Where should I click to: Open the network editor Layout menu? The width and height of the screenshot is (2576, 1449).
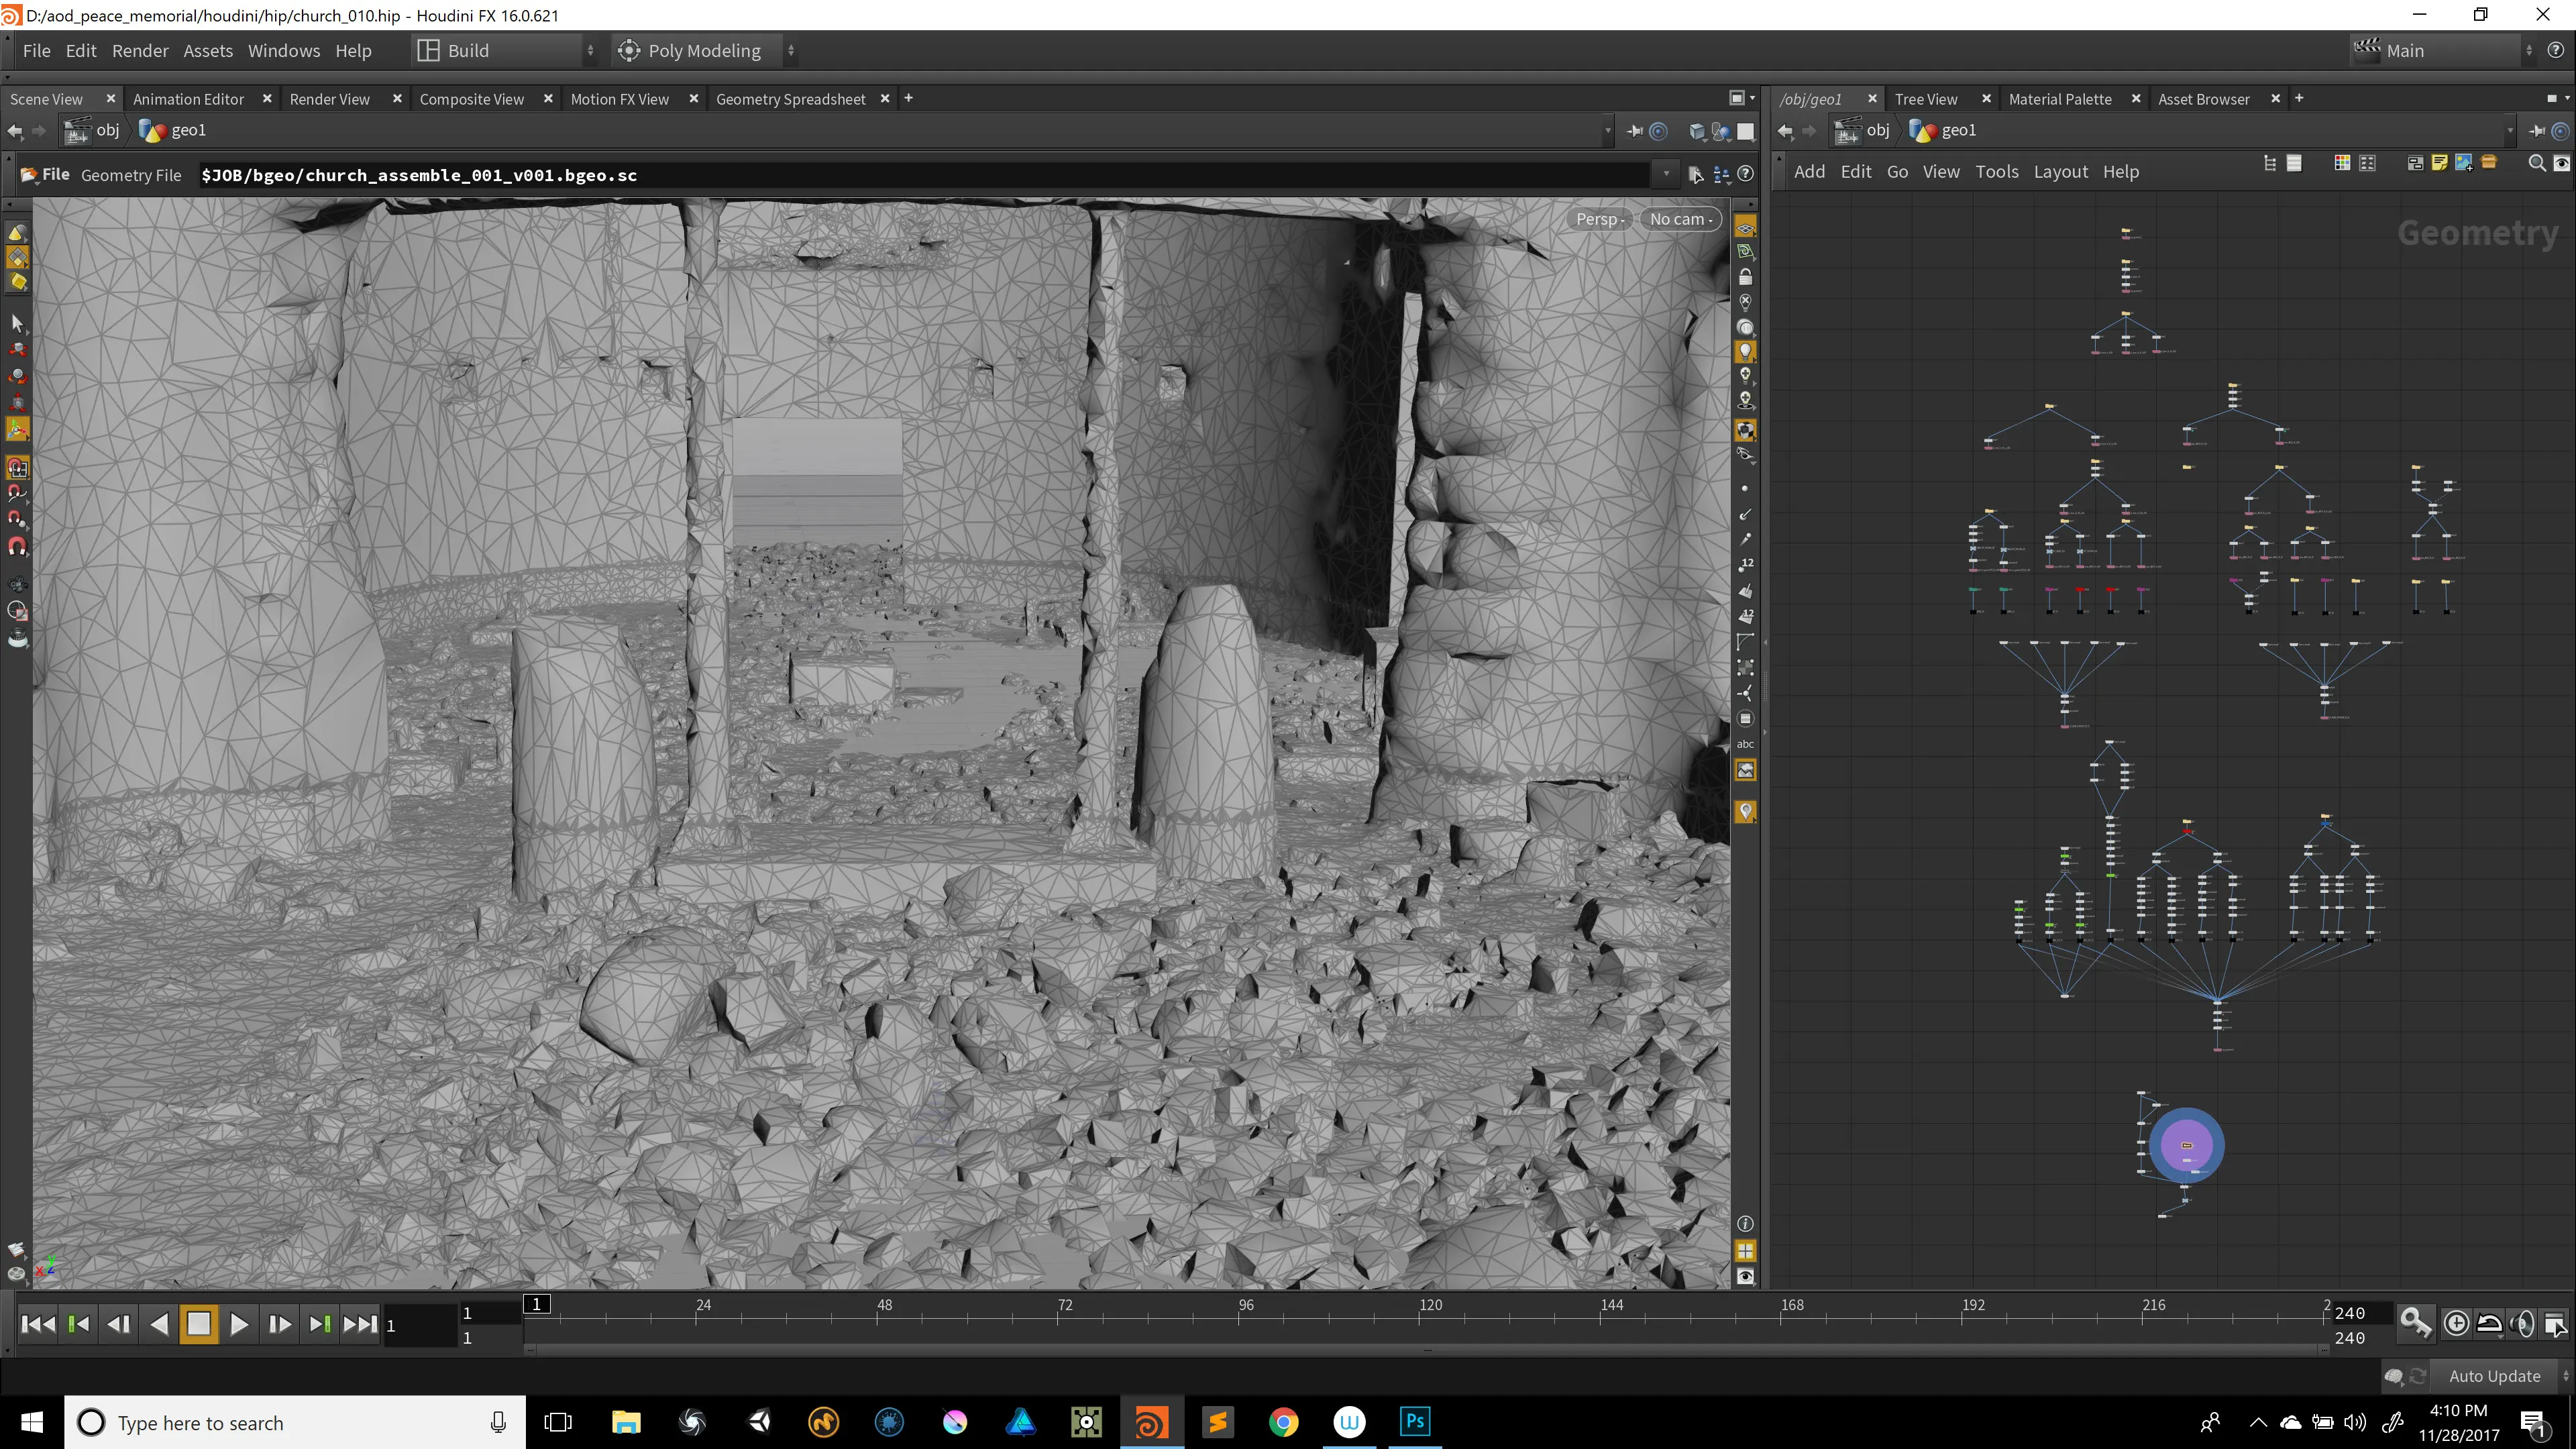tap(2060, 171)
